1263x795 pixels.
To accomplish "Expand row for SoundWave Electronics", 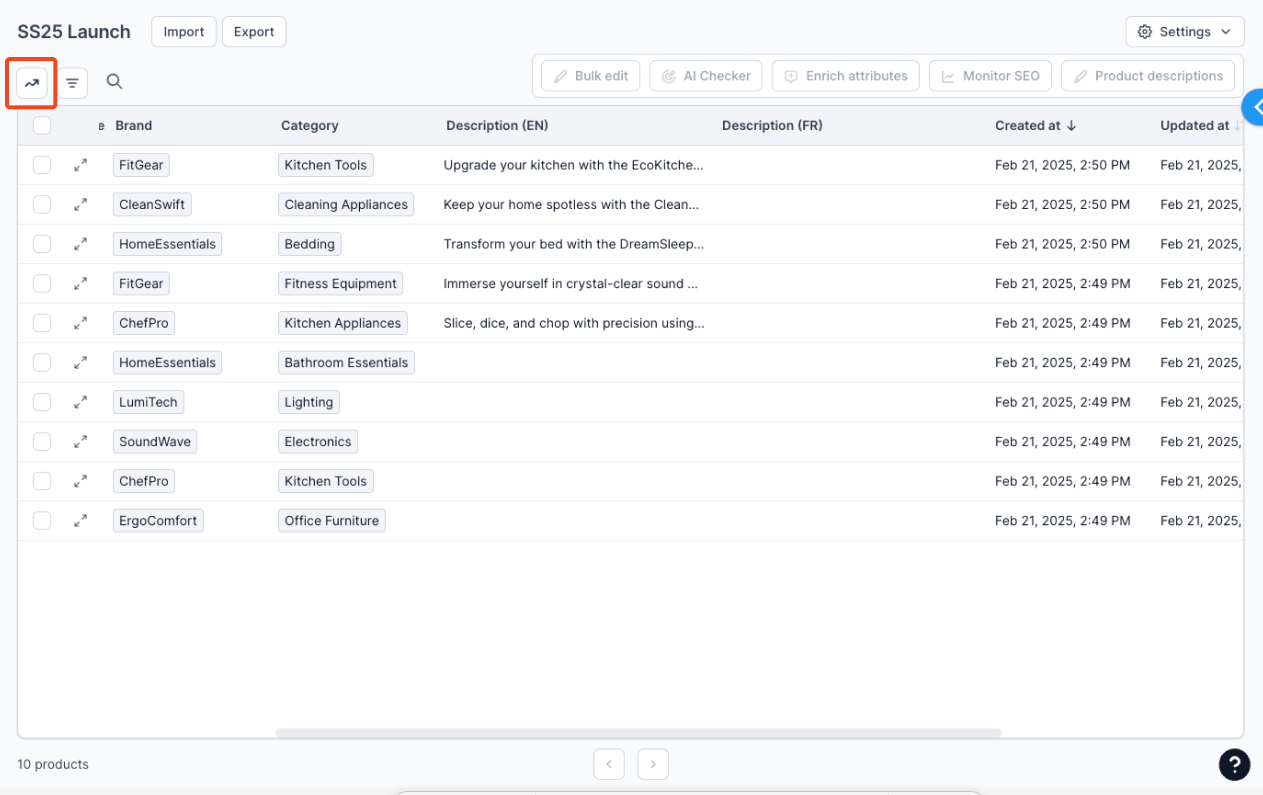I will tap(80, 441).
